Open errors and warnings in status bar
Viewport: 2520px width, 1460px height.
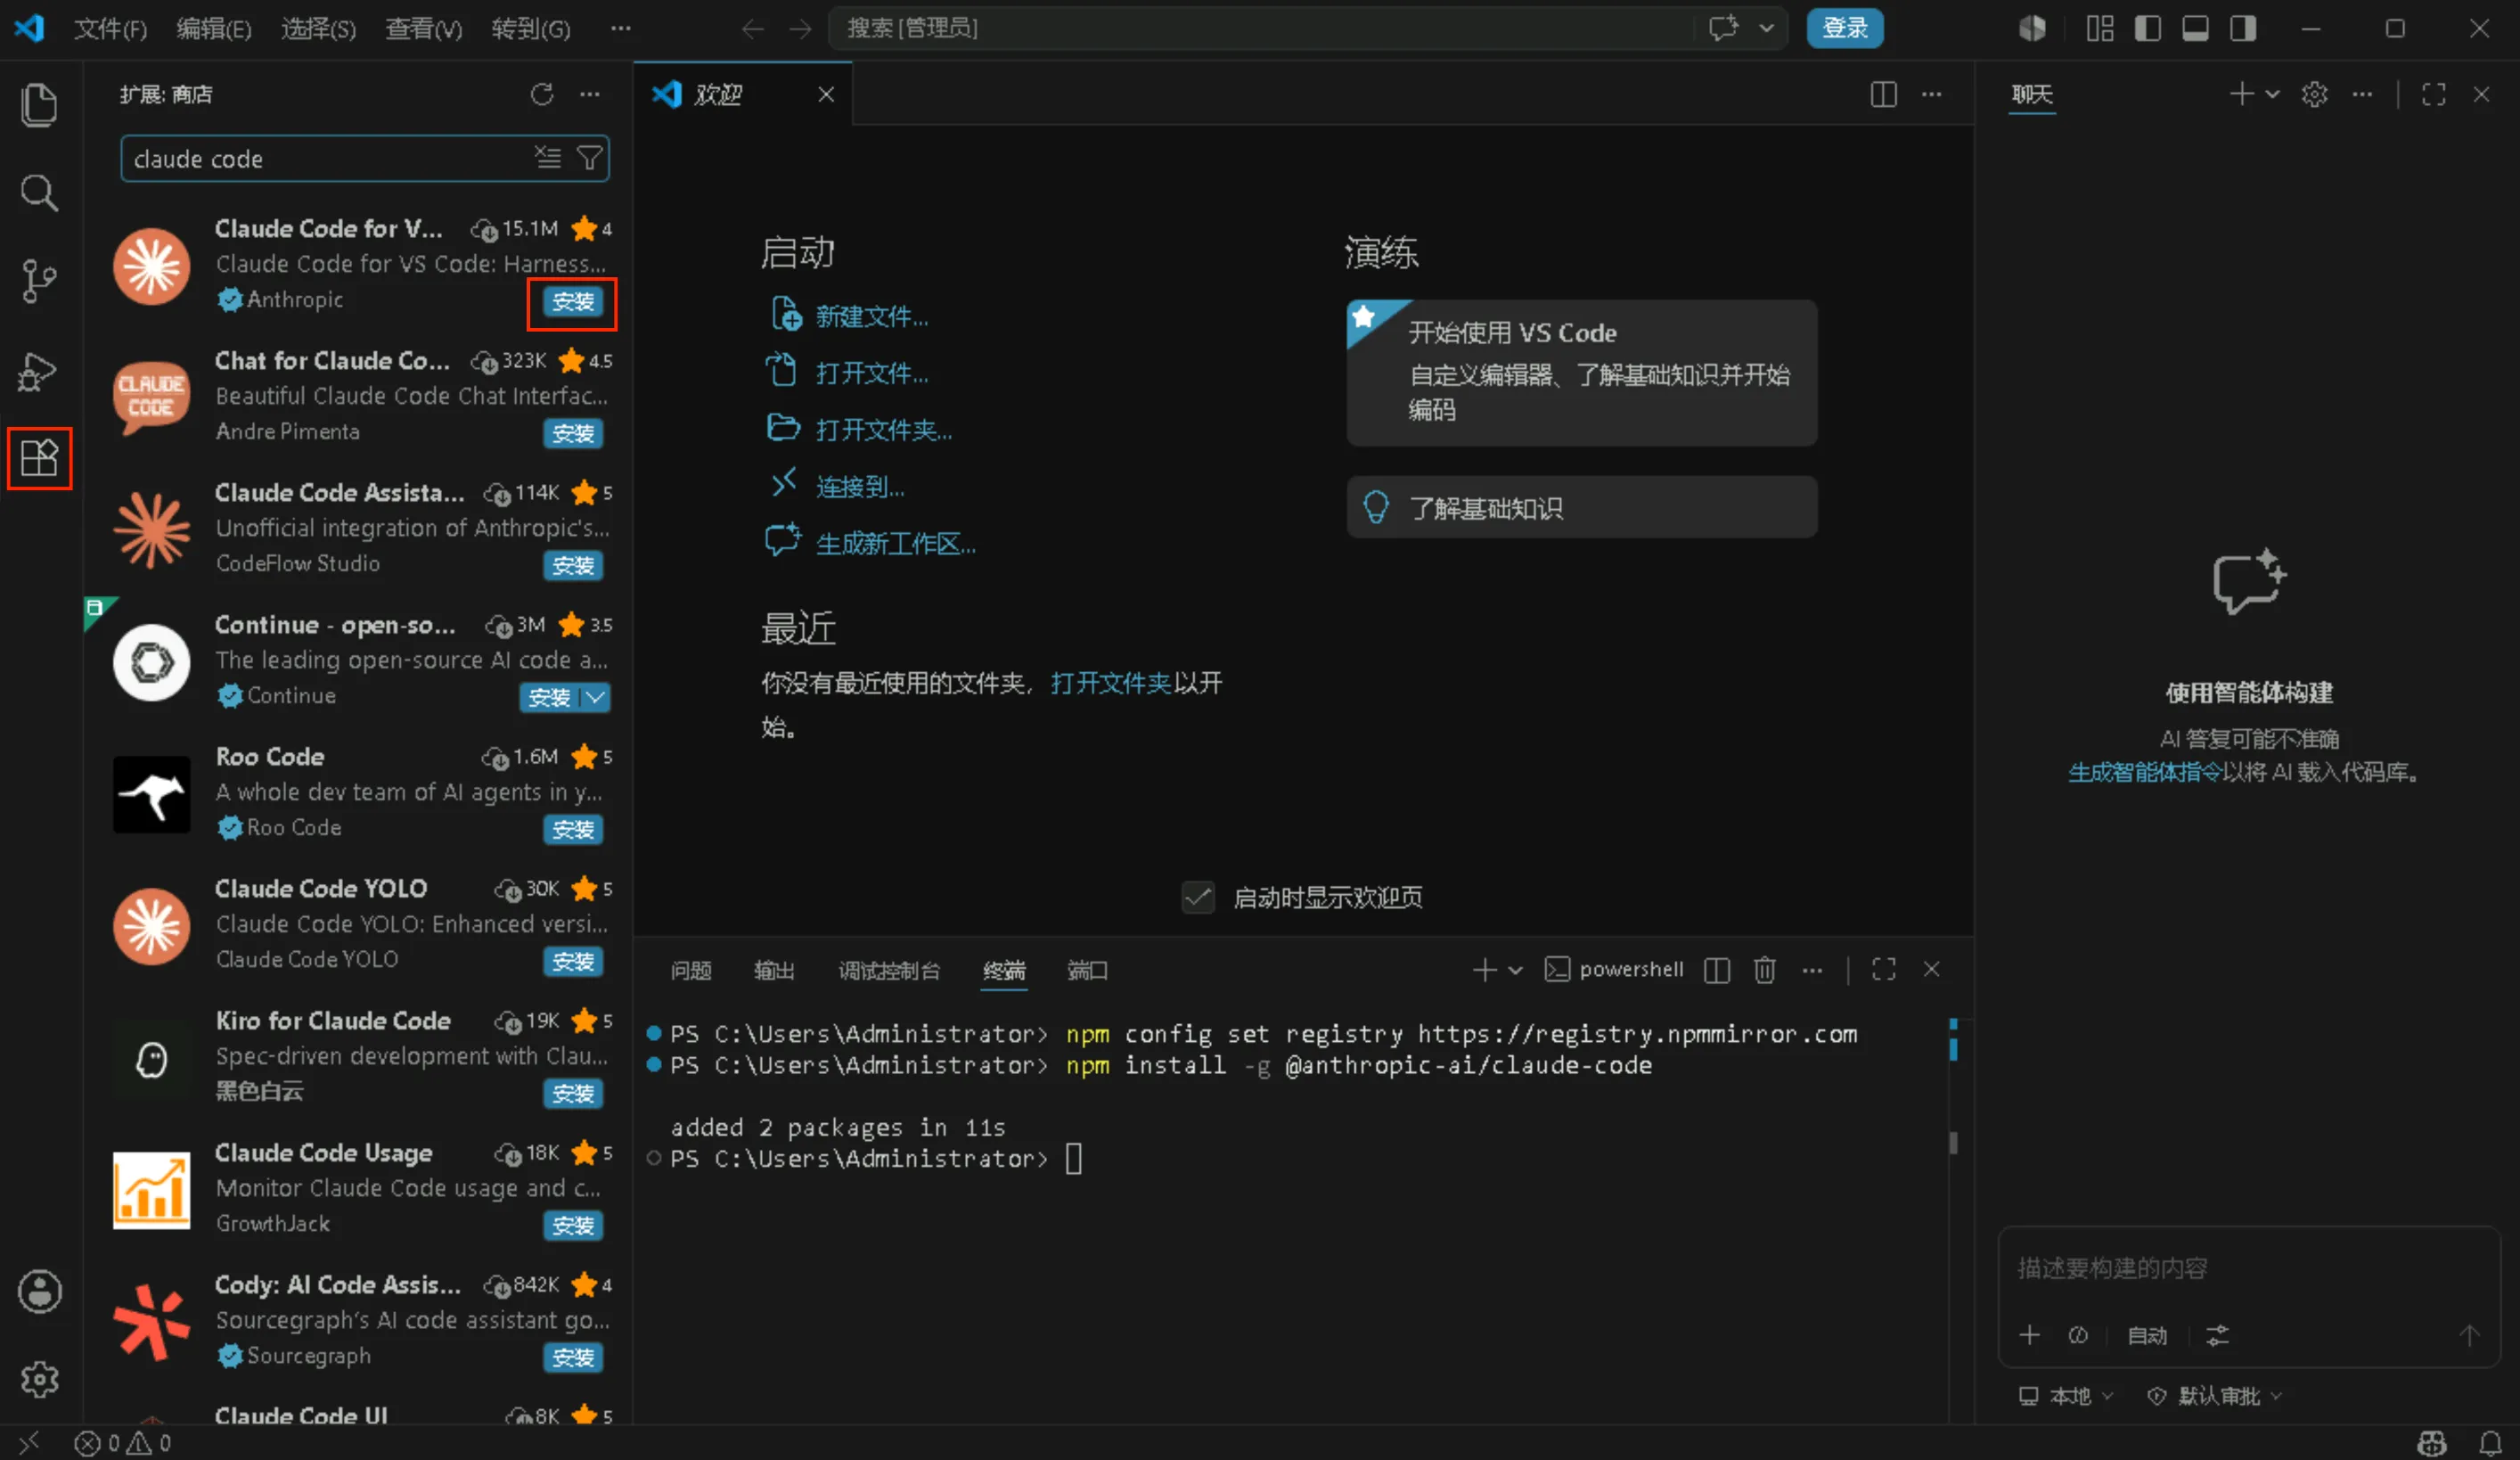[123, 1443]
